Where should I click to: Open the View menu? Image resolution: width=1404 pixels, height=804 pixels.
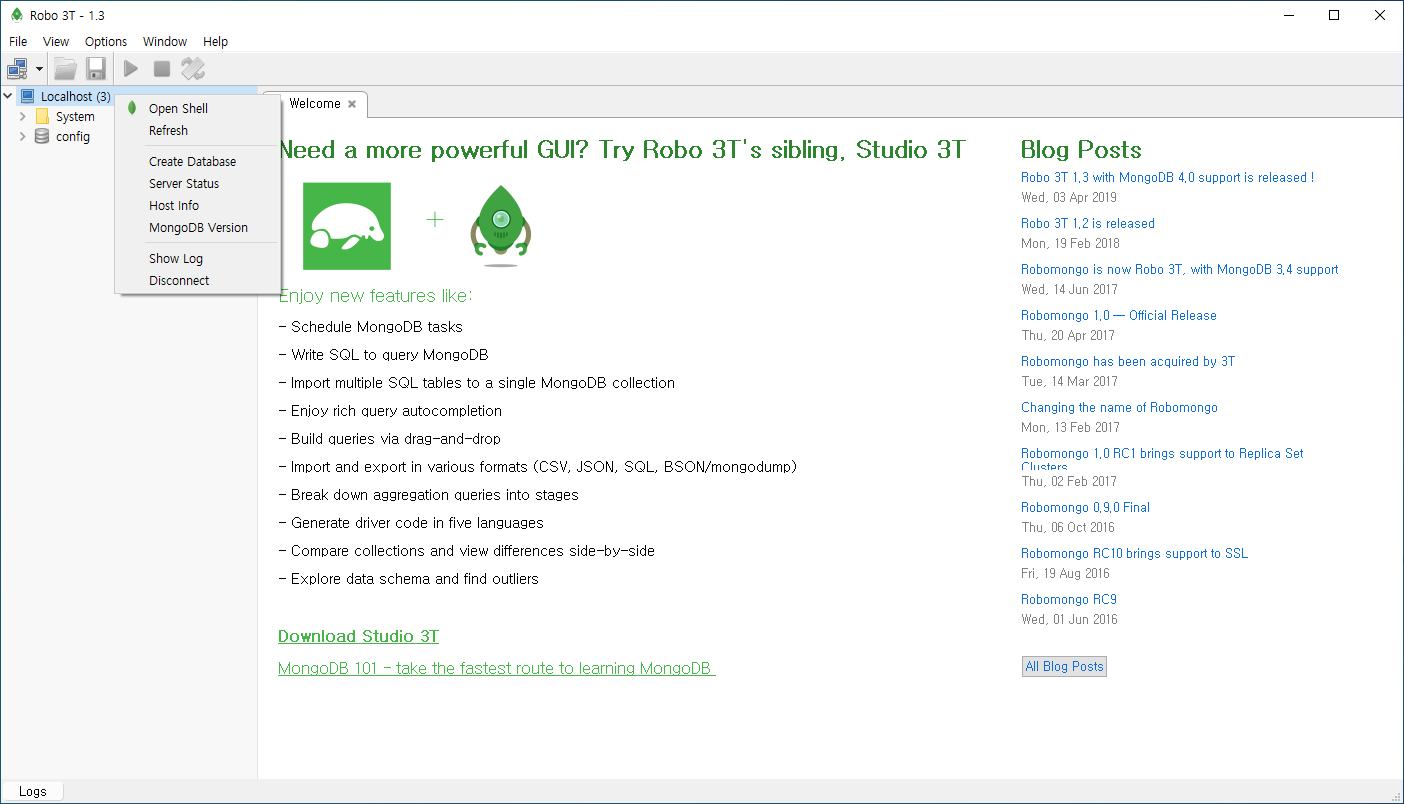point(56,41)
